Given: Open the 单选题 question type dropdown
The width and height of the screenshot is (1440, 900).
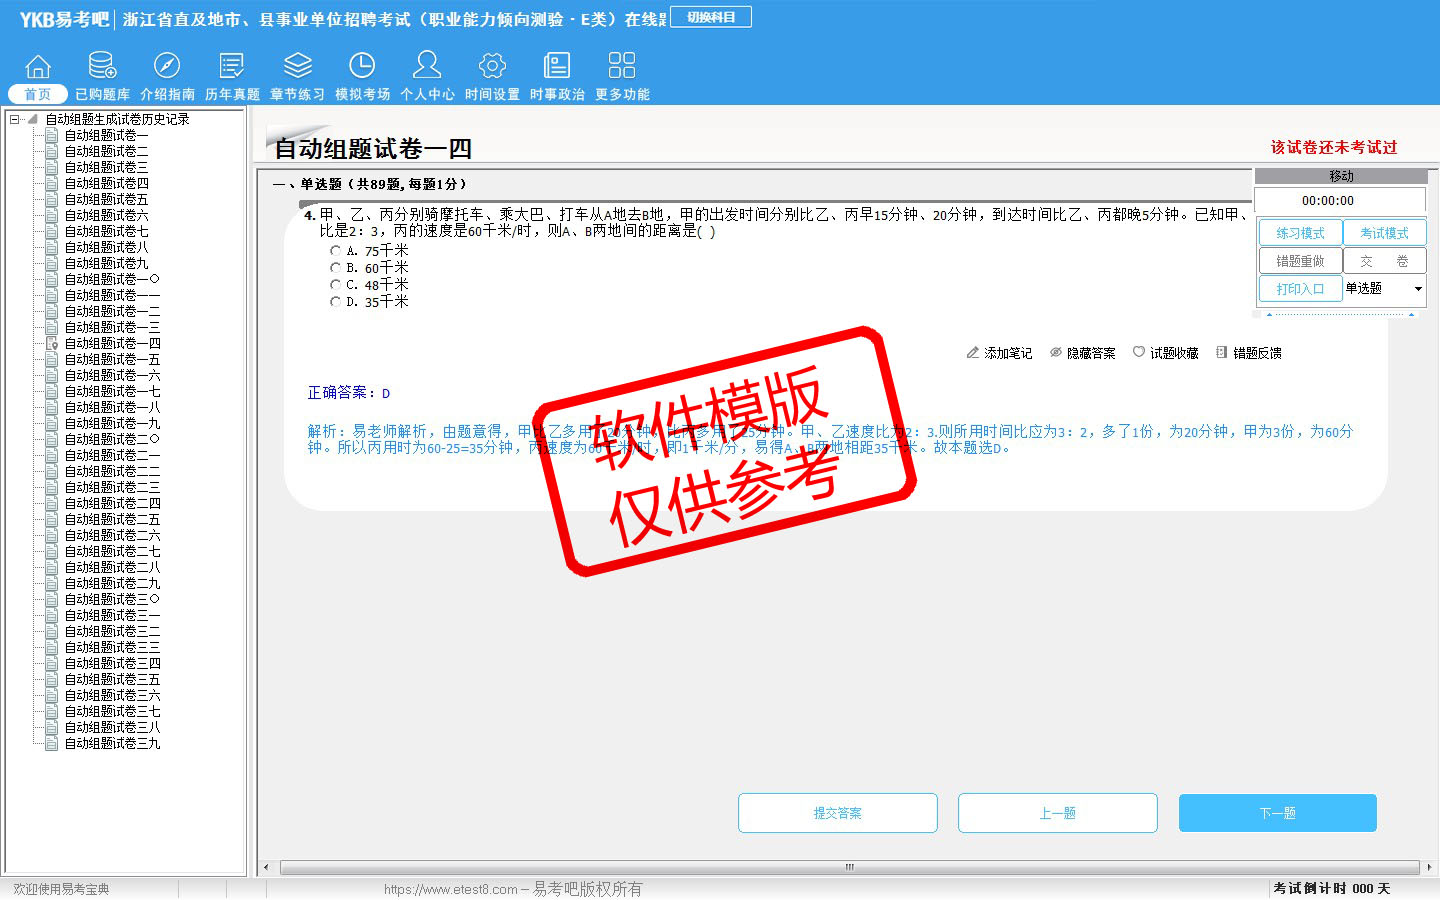Looking at the screenshot, I should (x=1417, y=289).
